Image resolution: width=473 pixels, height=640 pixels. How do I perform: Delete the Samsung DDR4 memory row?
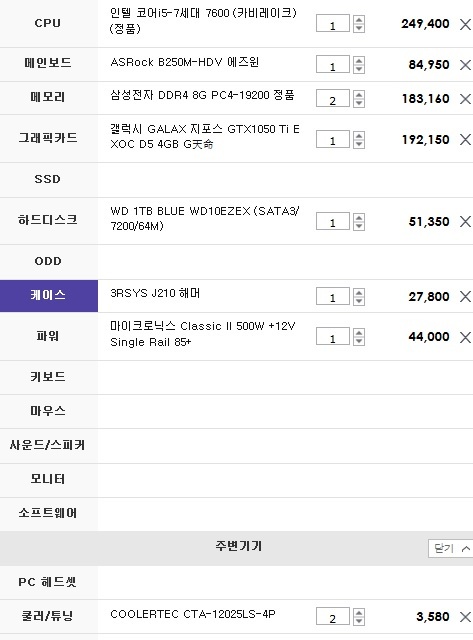(x=465, y=99)
